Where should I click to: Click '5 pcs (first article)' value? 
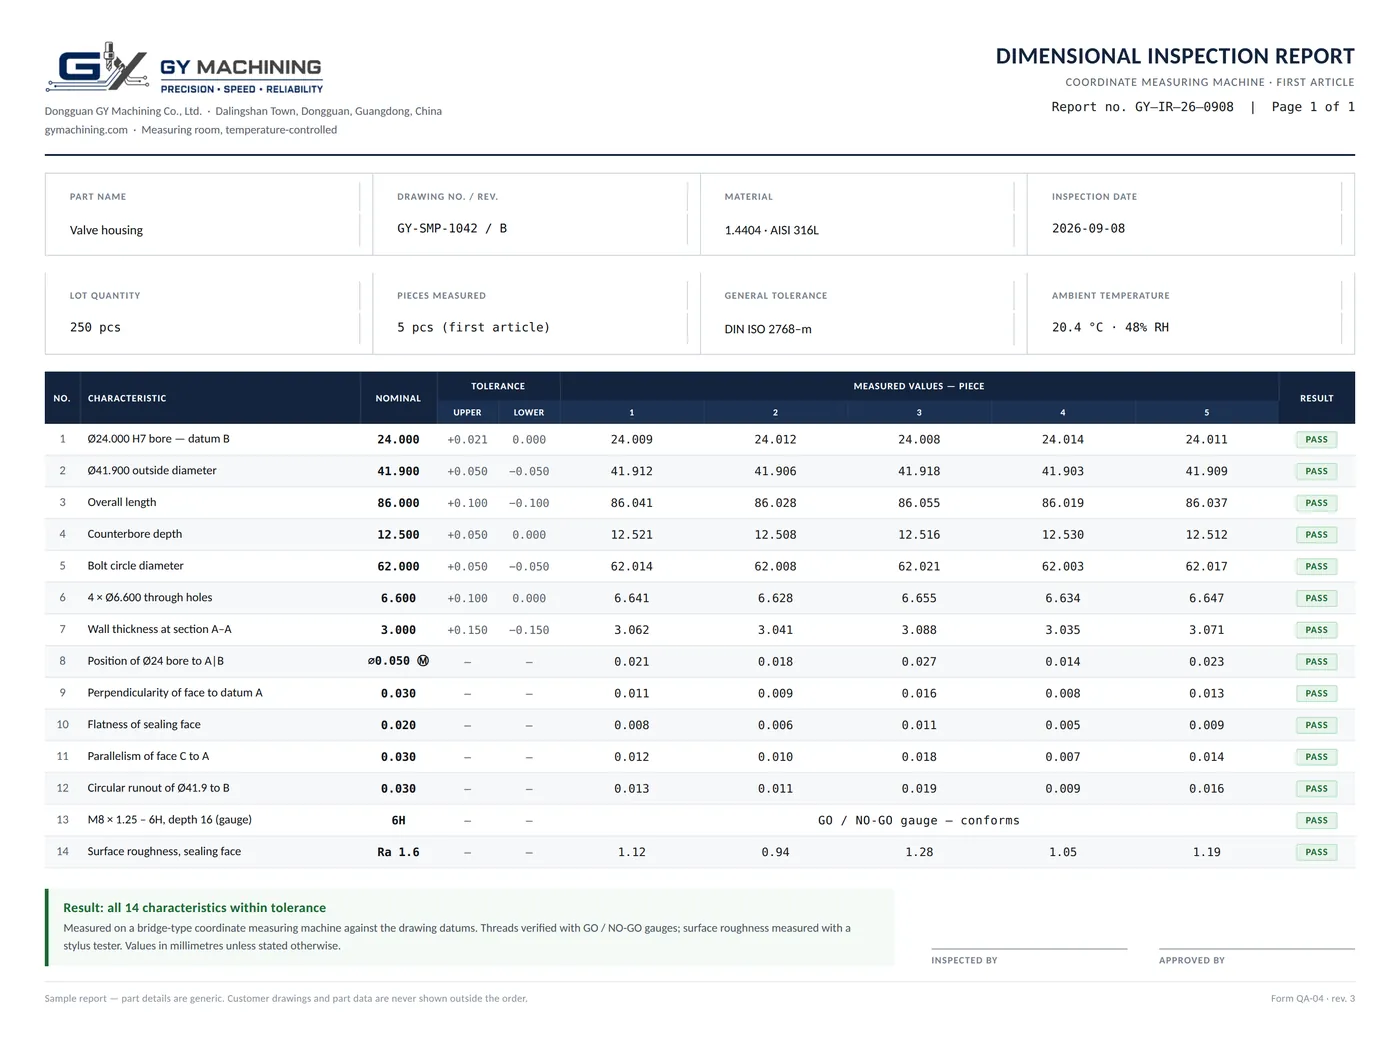pyautogui.click(x=473, y=328)
